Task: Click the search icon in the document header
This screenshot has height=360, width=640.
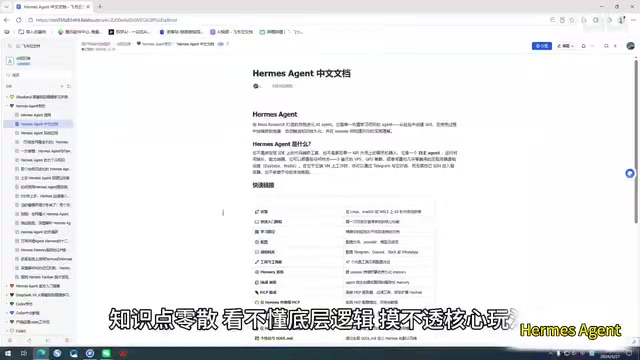Action: pyautogui.click(x=606, y=46)
